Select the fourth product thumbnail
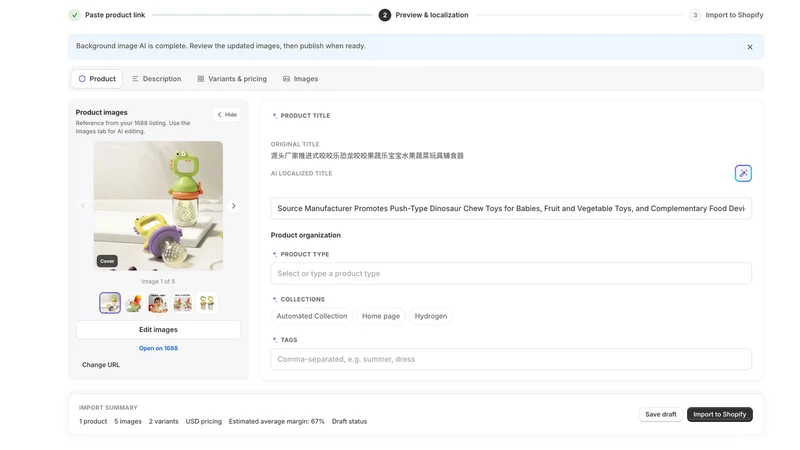The height and width of the screenshot is (450, 800). coord(183,303)
